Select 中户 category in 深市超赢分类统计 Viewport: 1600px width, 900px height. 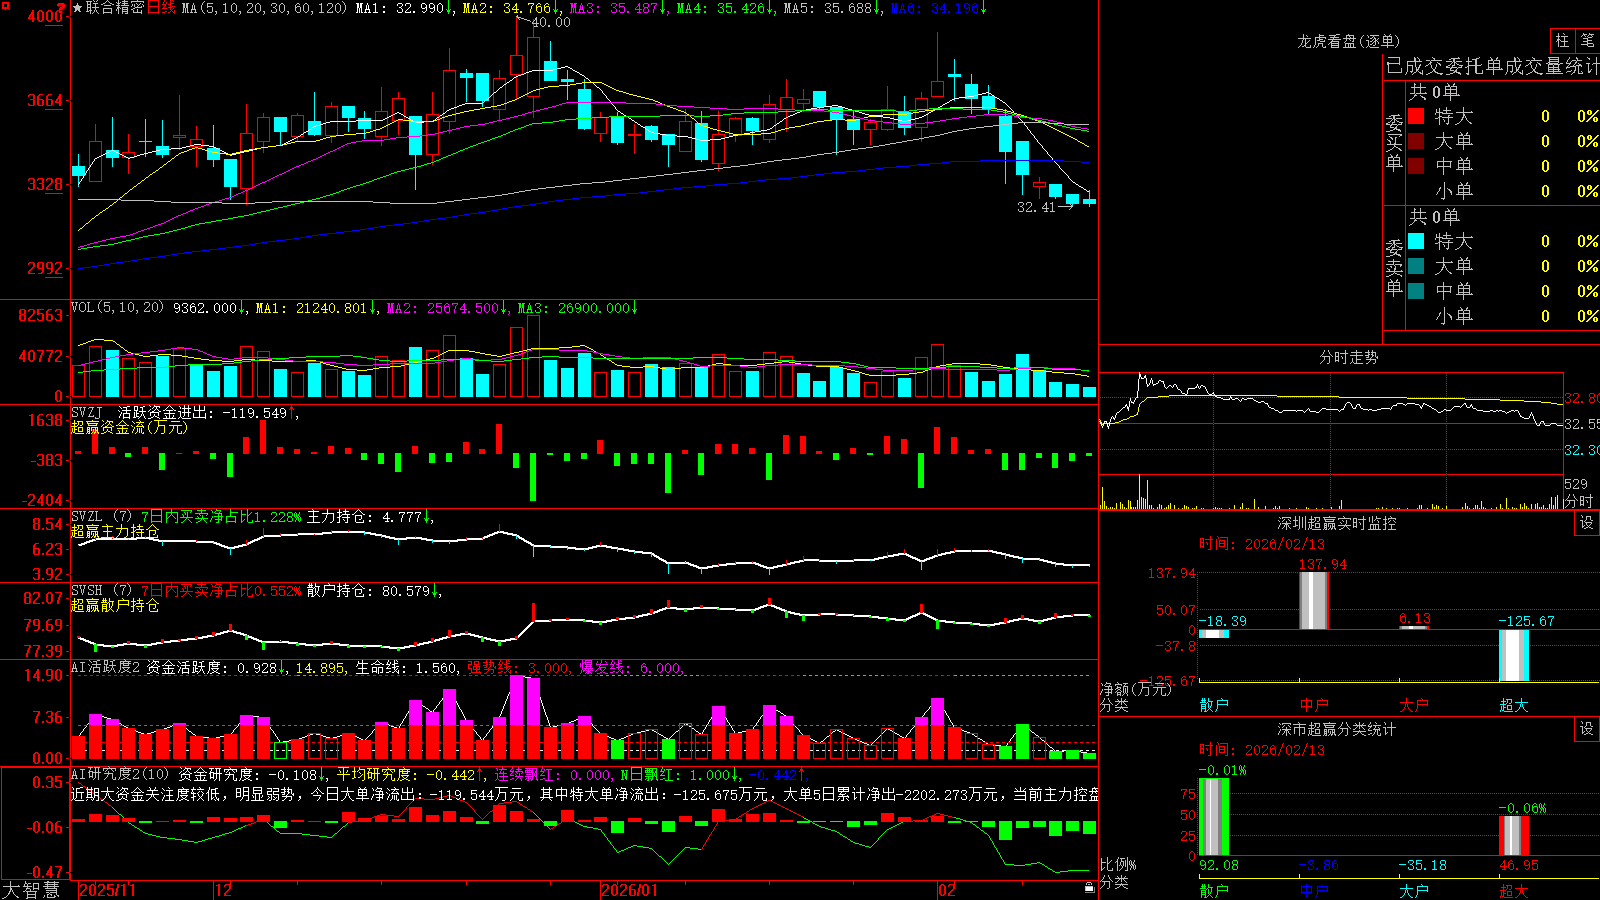point(1314,890)
